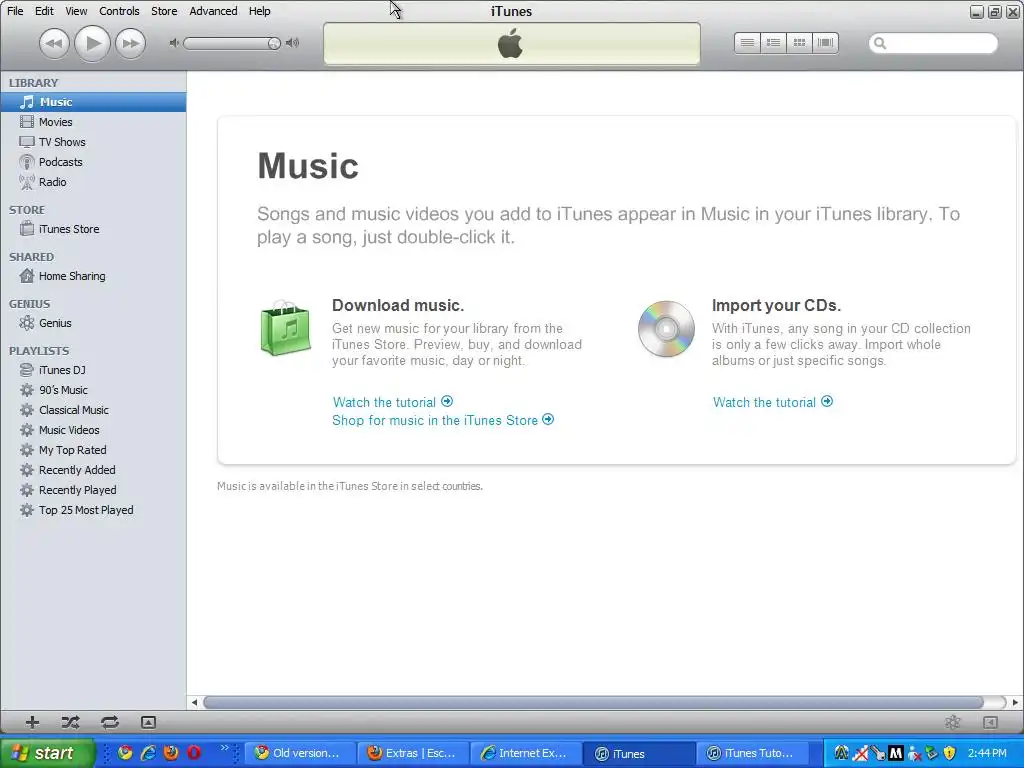This screenshot has width=1024, height=768.
Task: Launch Firefox from quick launch
Action: [171, 753]
